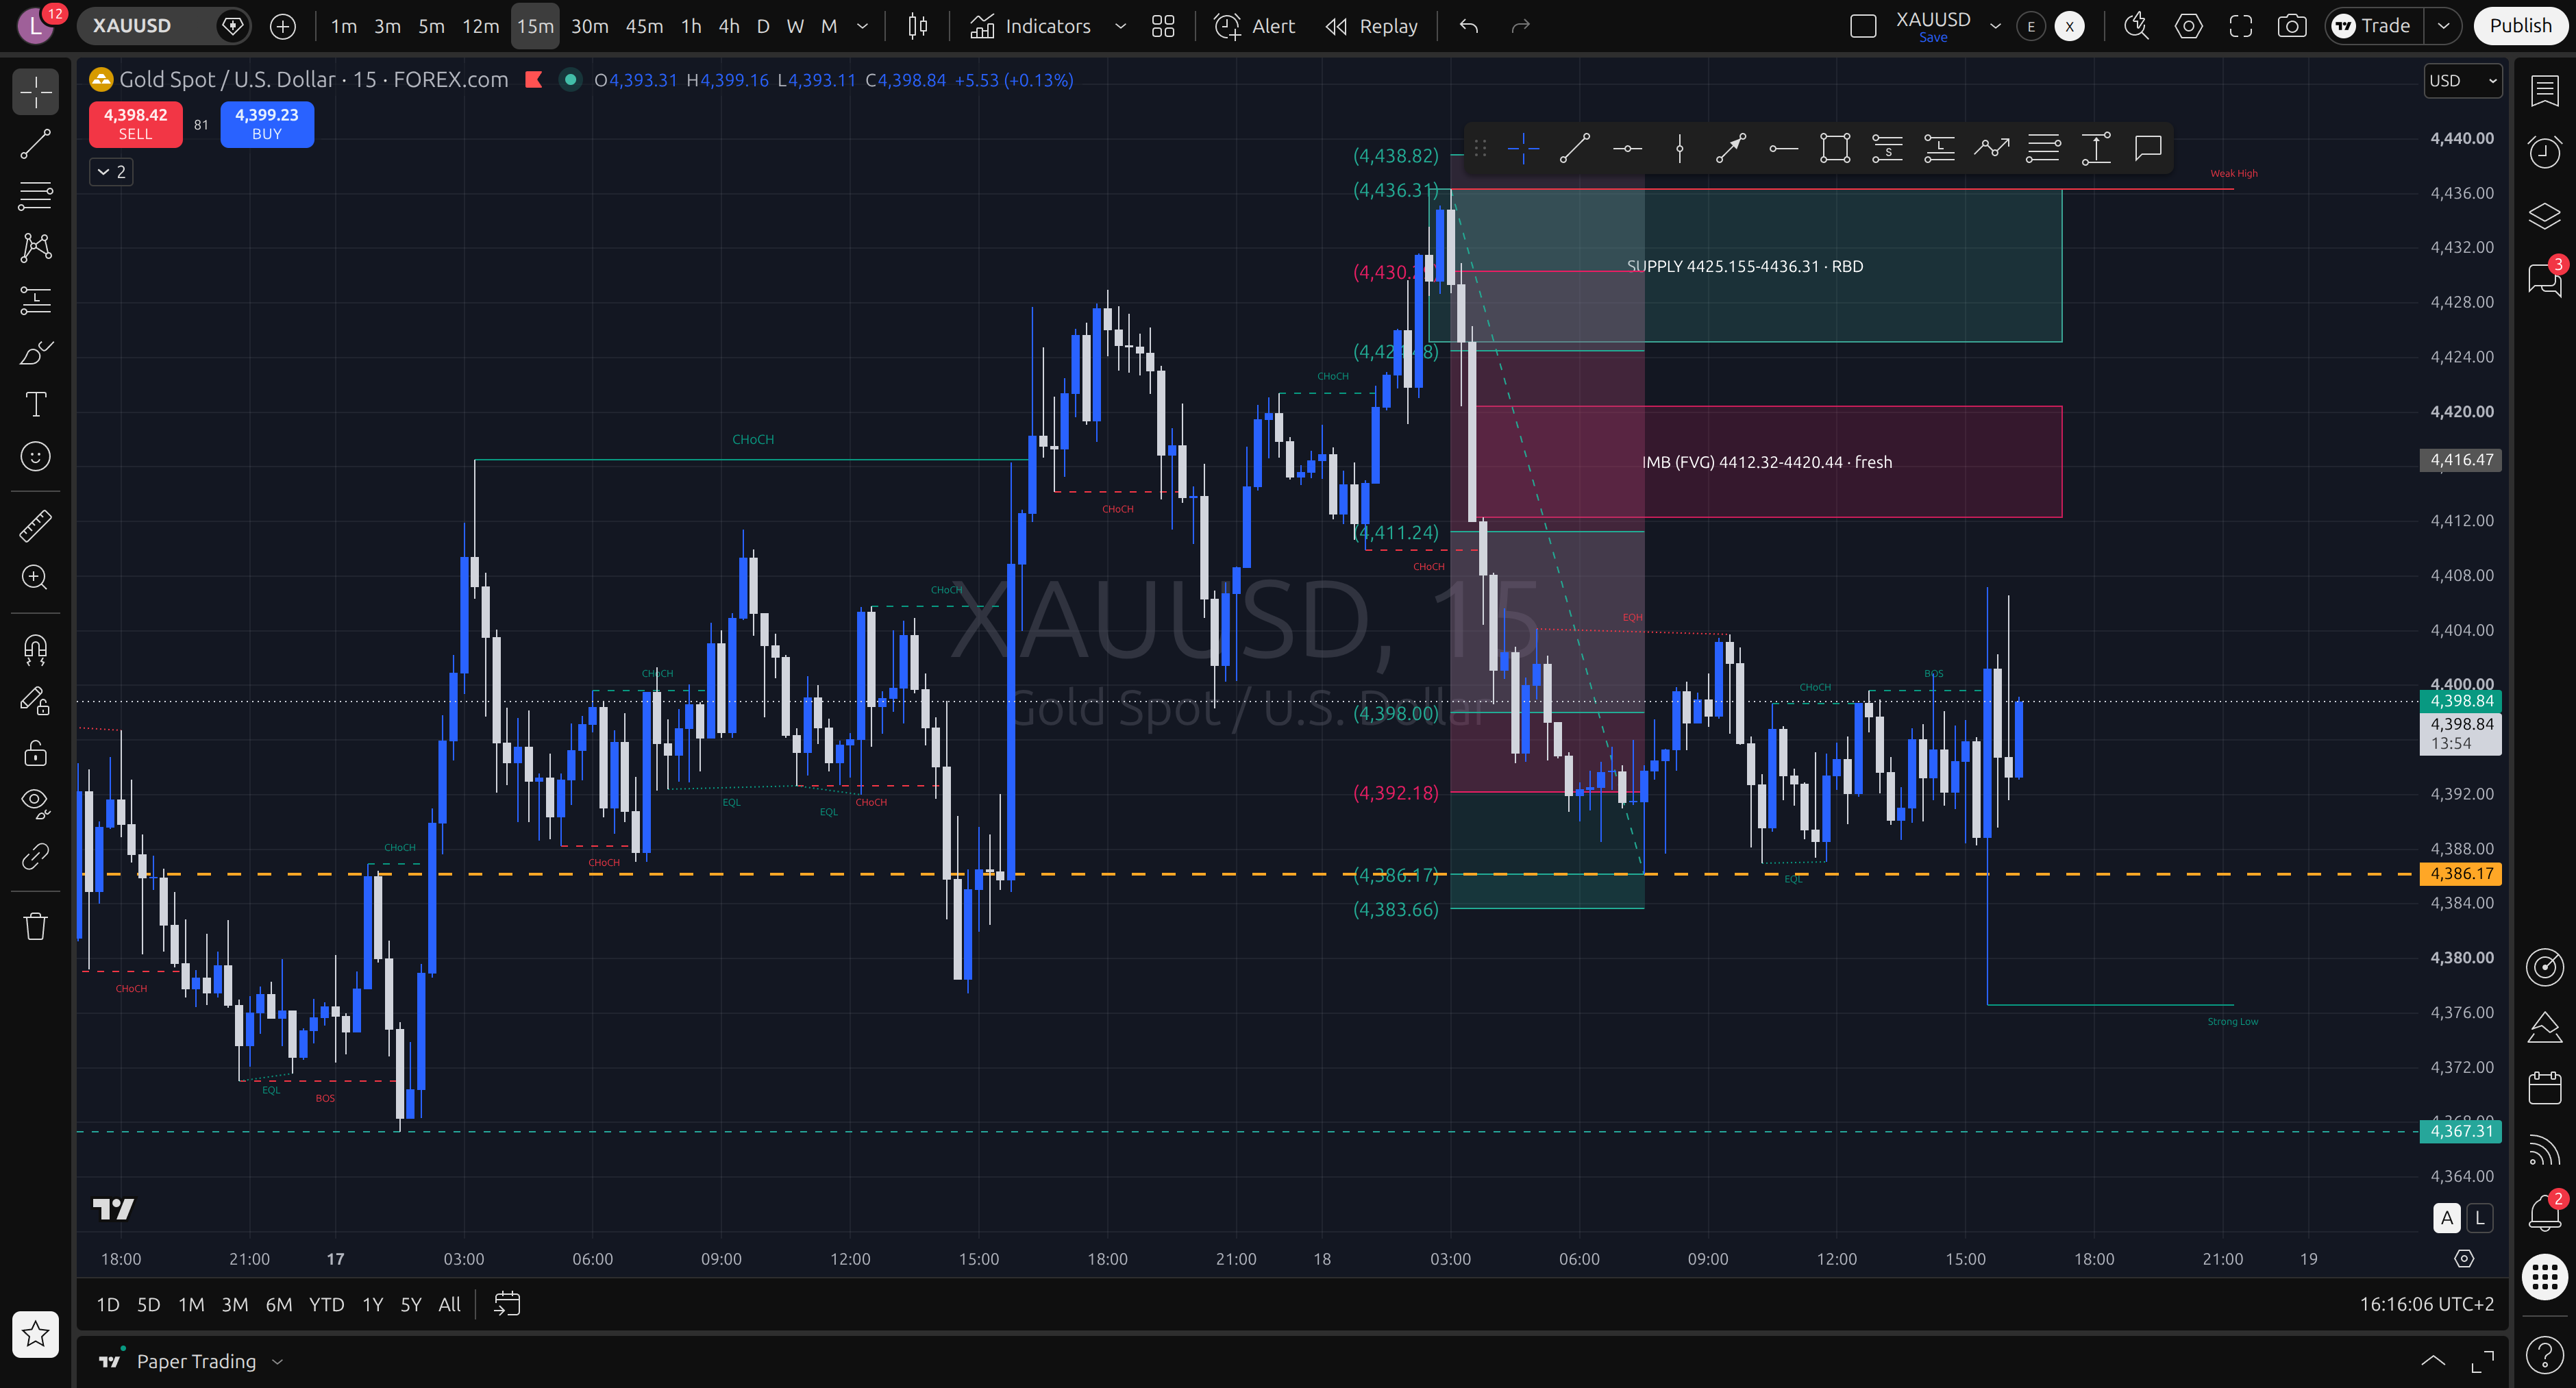
Task: Open the alerts clock panel
Action: click(x=2544, y=152)
